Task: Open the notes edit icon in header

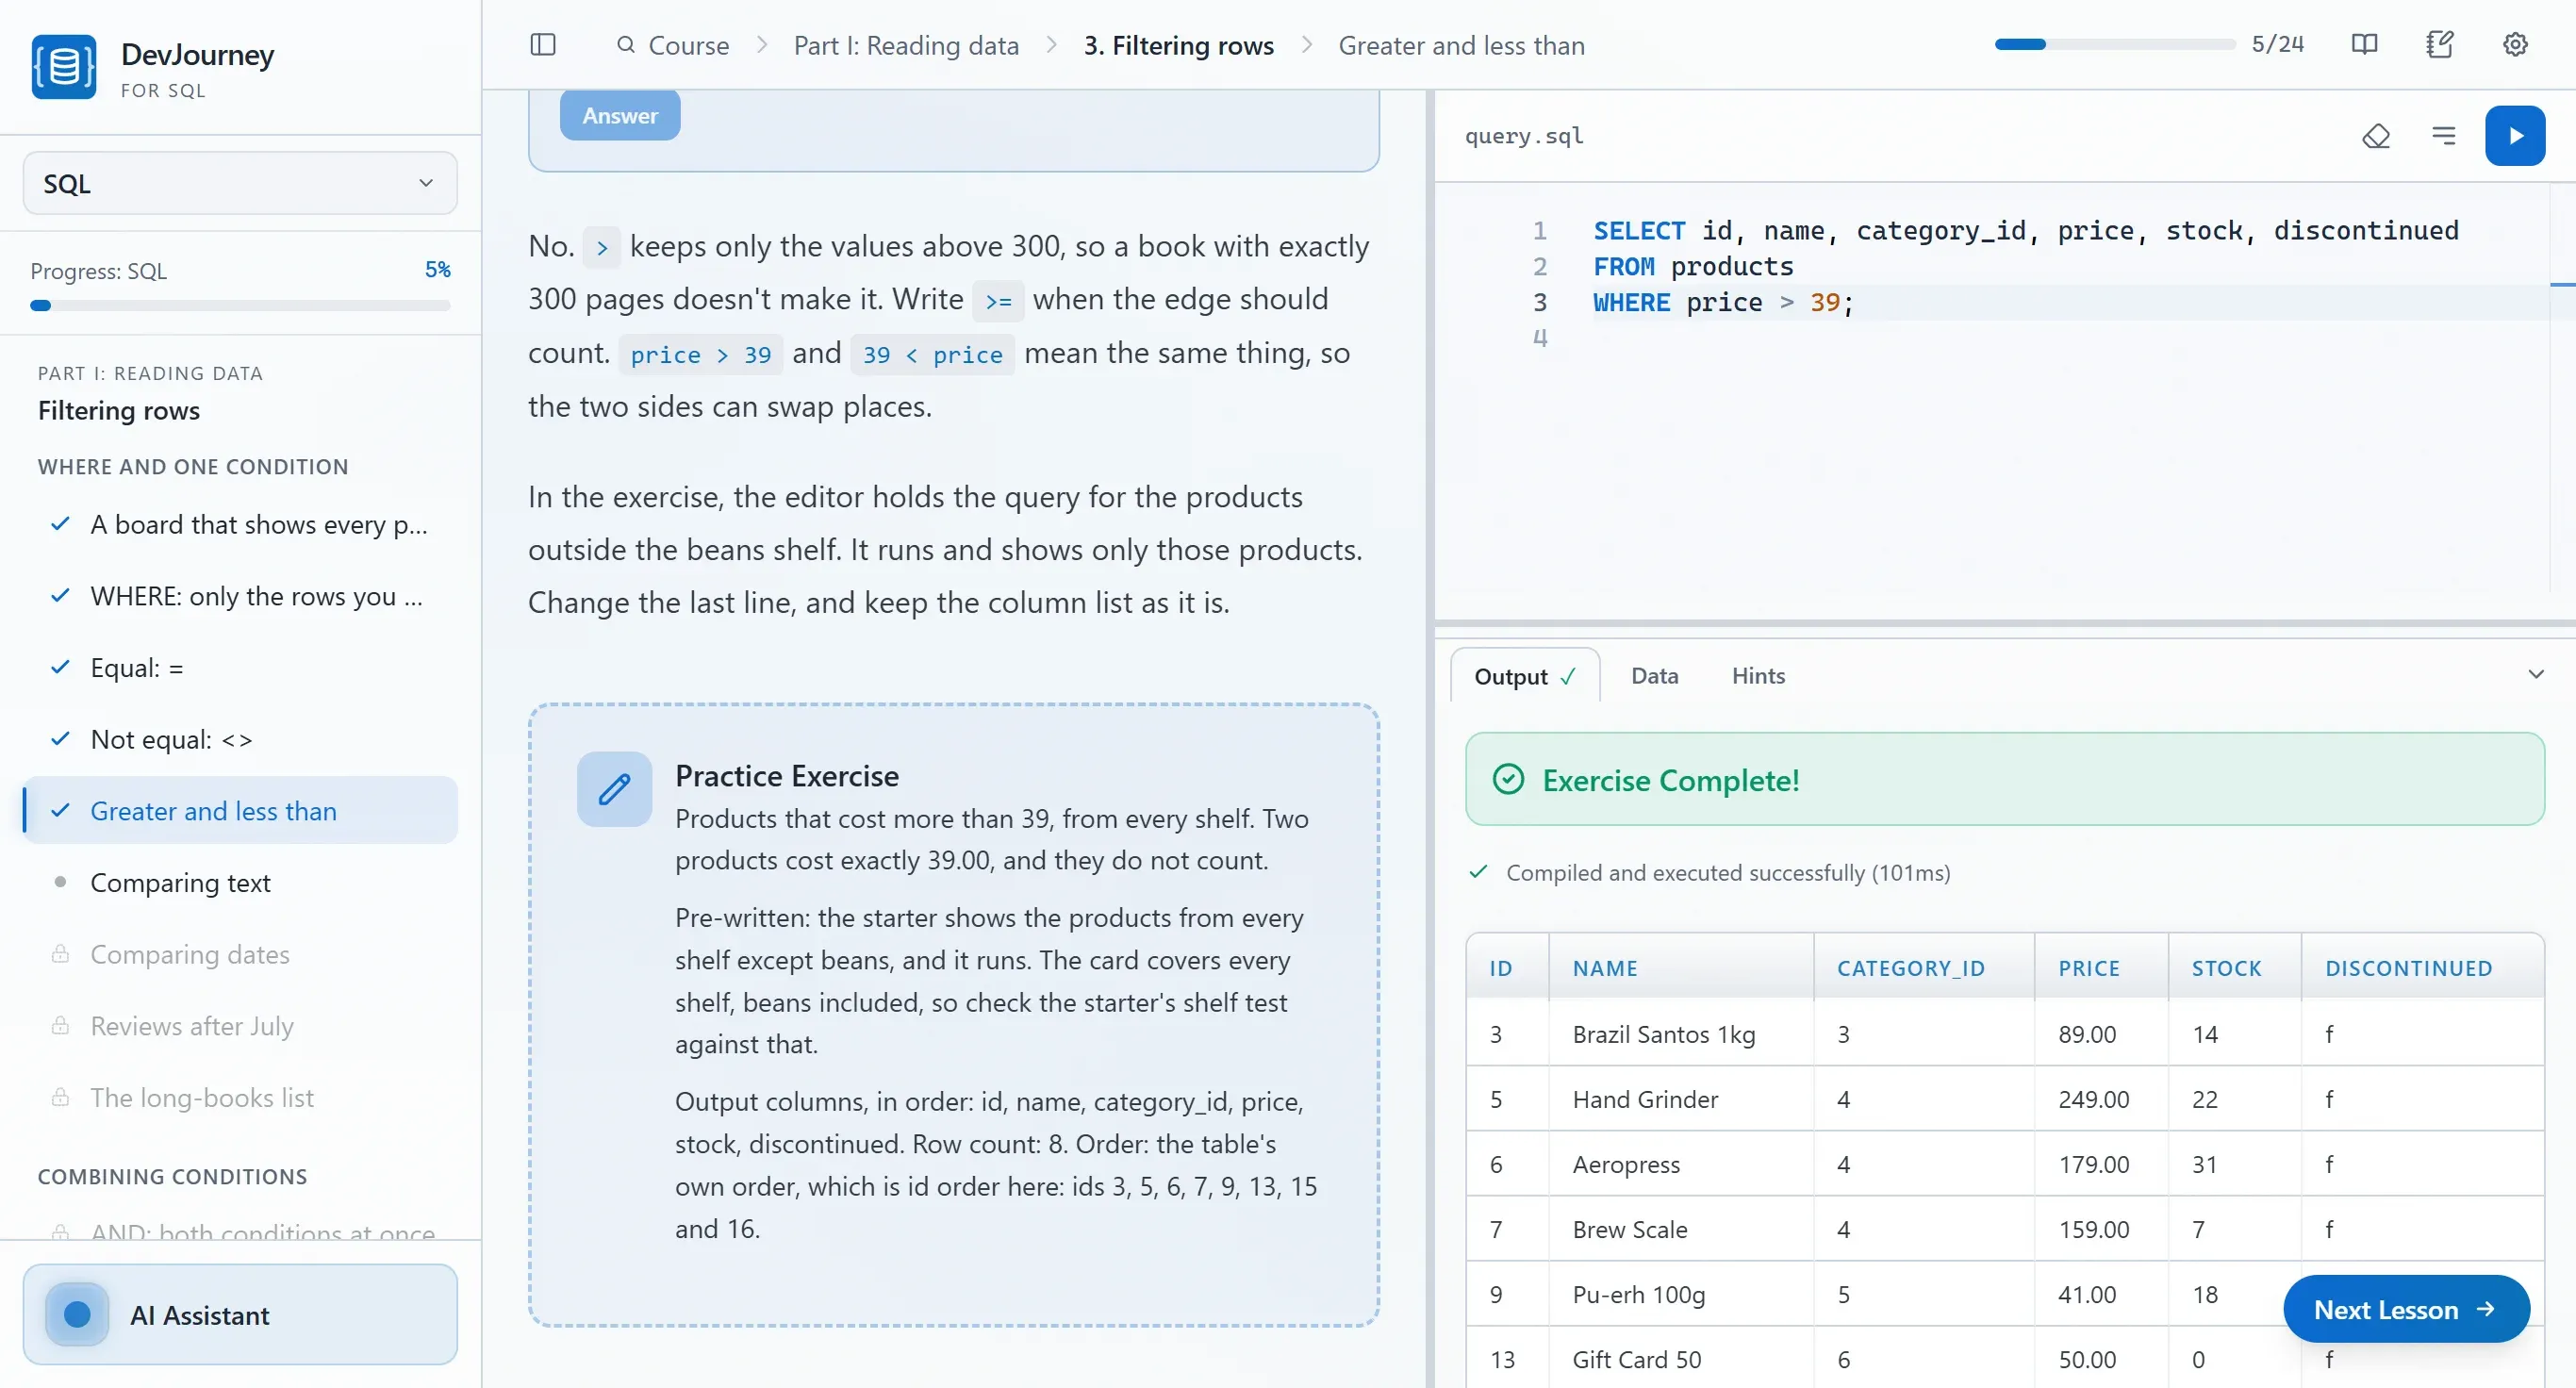Action: 2440,45
